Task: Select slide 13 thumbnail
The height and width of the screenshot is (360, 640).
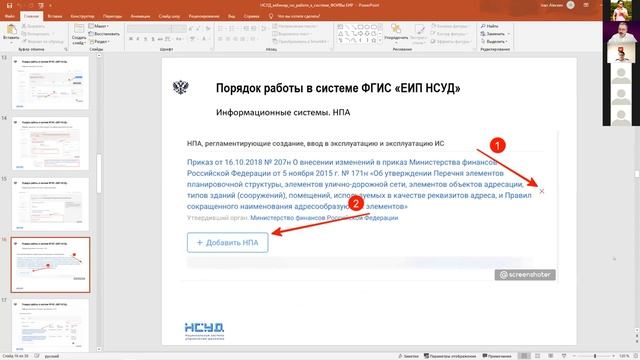Action: click(51, 82)
